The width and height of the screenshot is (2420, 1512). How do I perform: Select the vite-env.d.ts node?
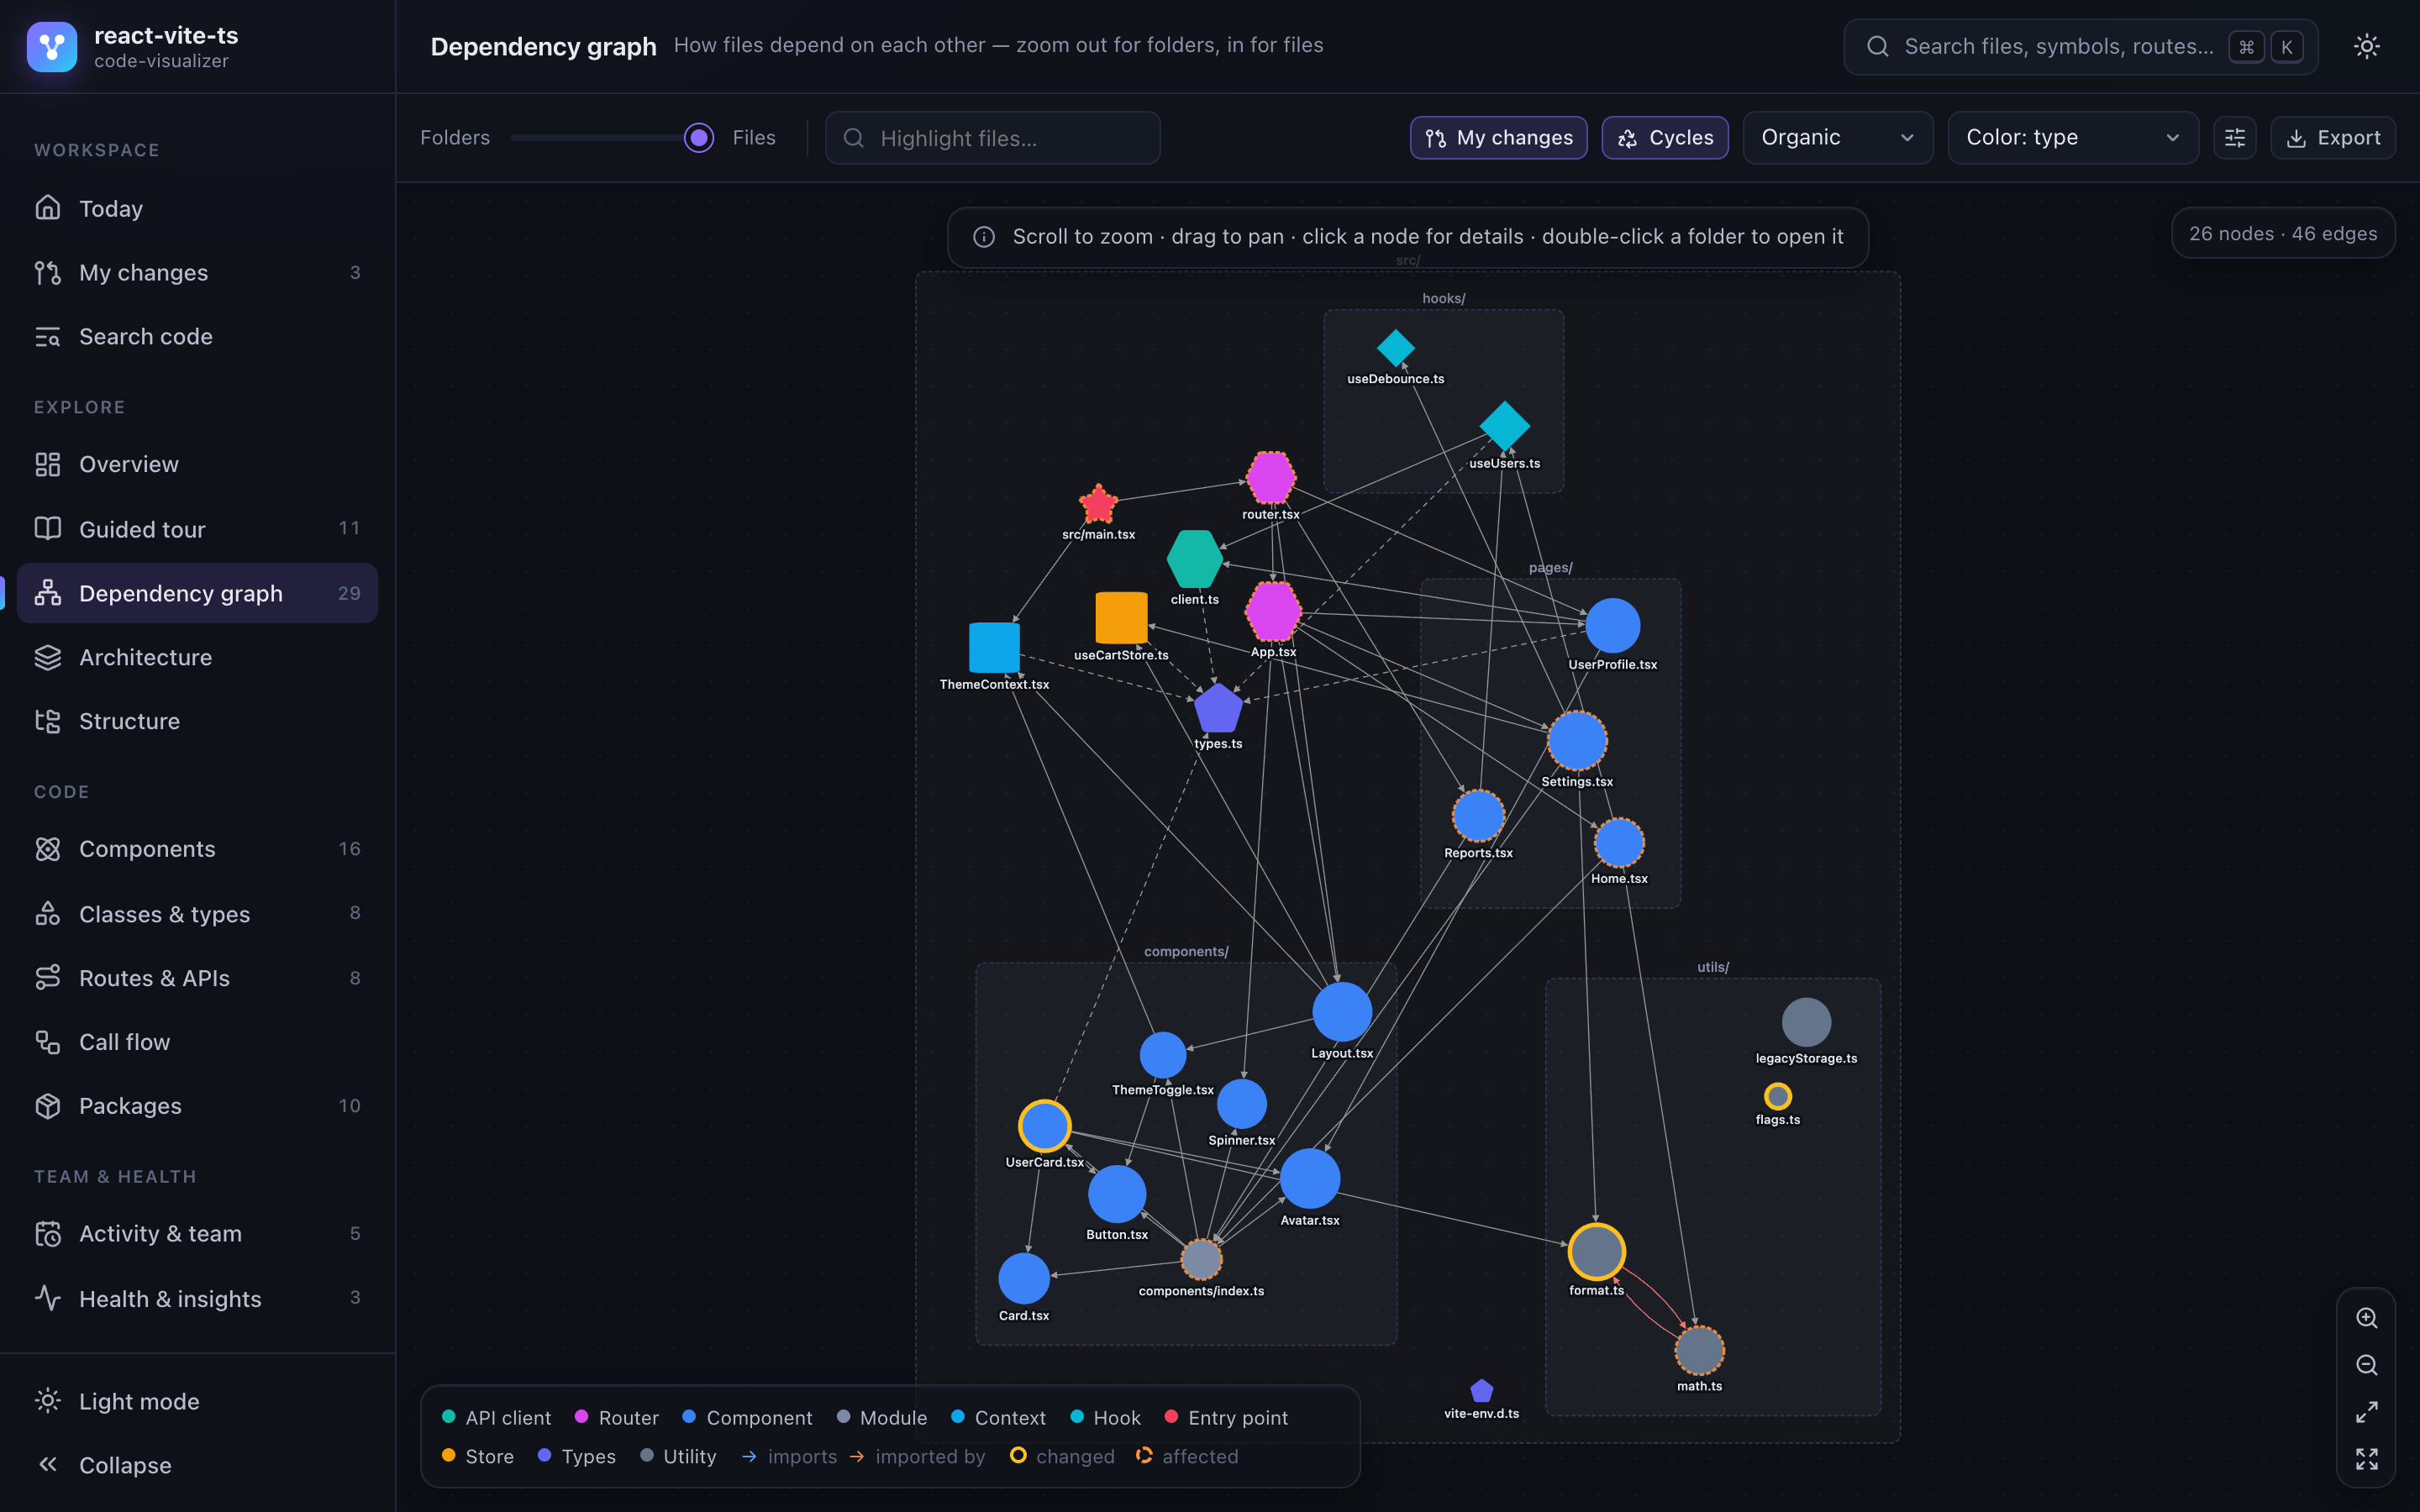(x=1482, y=1390)
